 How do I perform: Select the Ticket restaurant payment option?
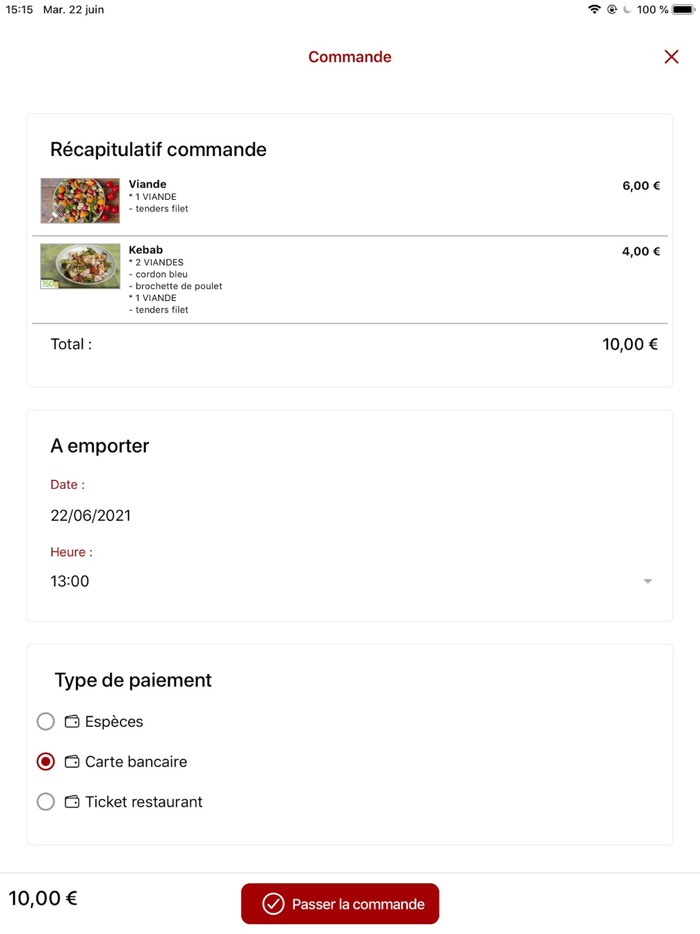[45, 801]
